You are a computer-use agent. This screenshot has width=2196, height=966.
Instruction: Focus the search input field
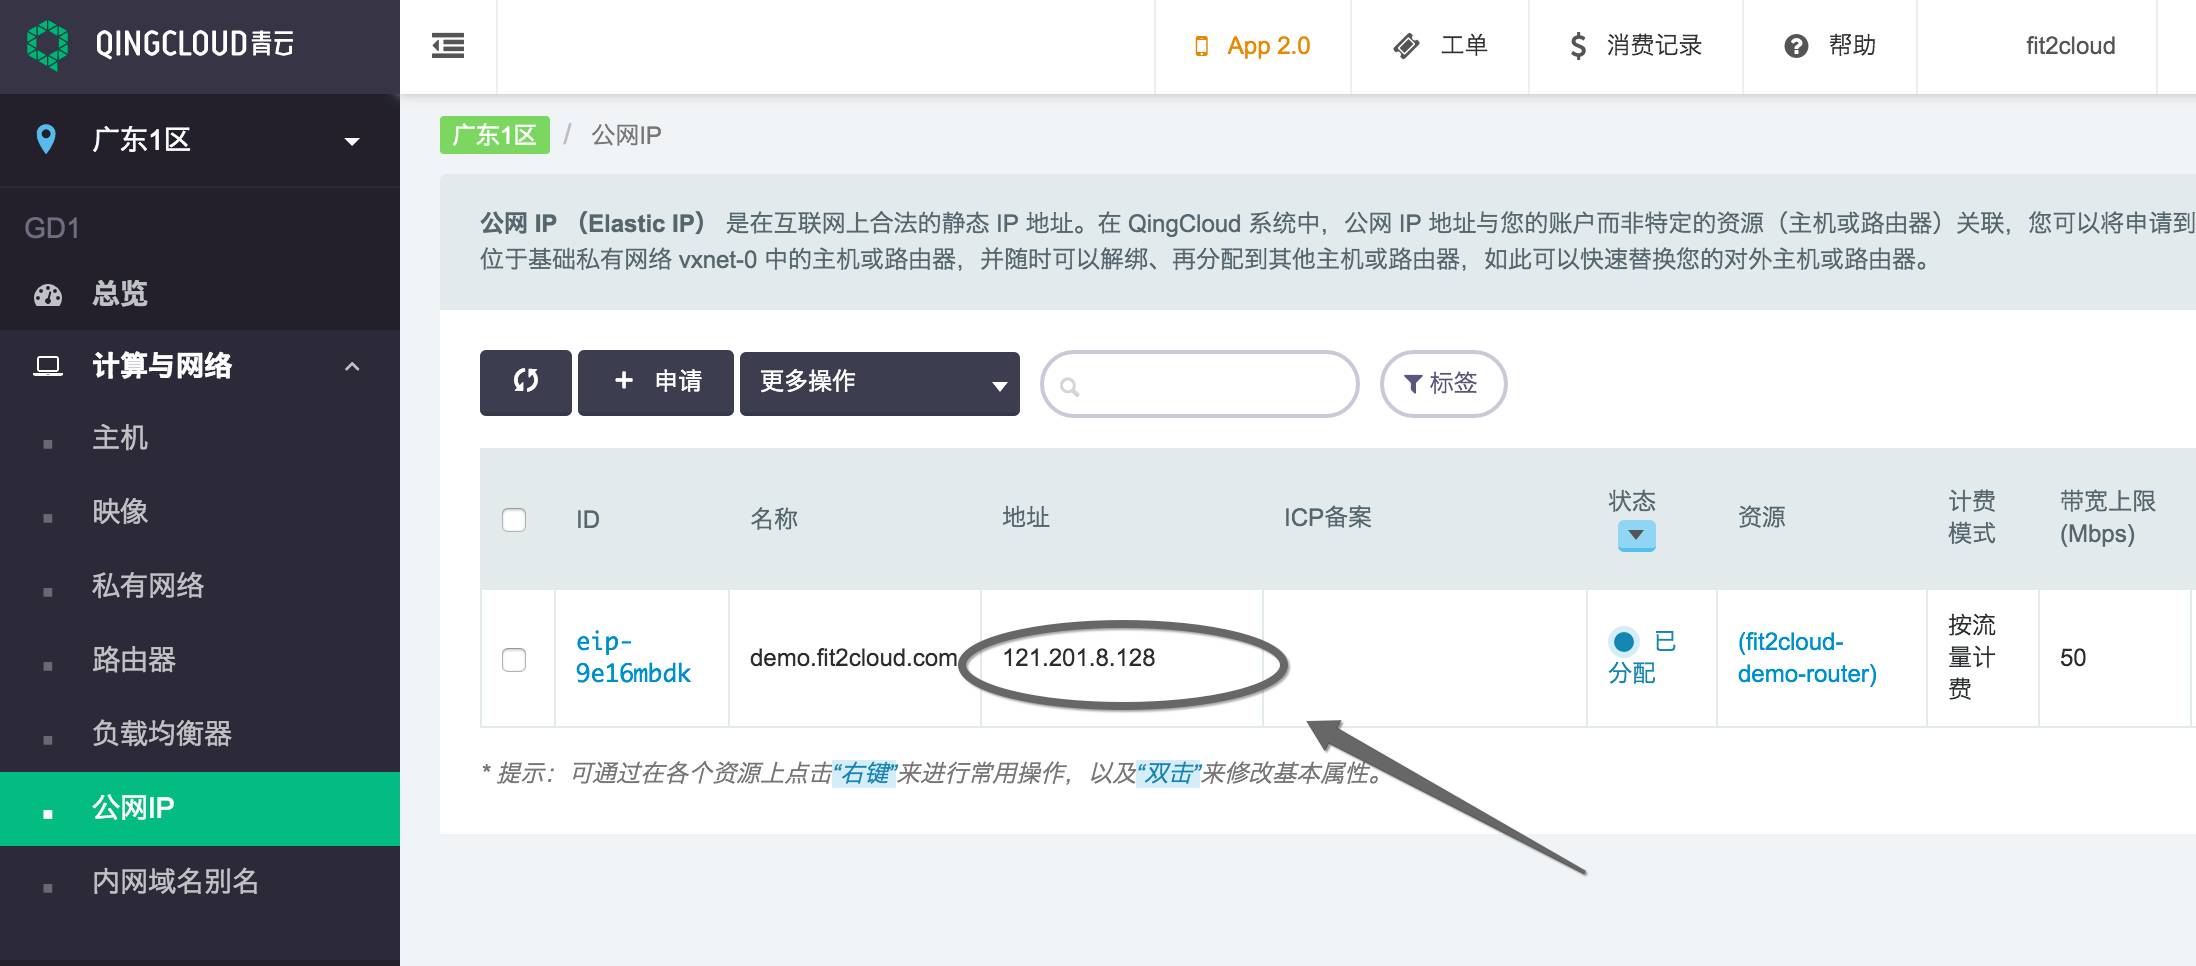[1200, 384]
